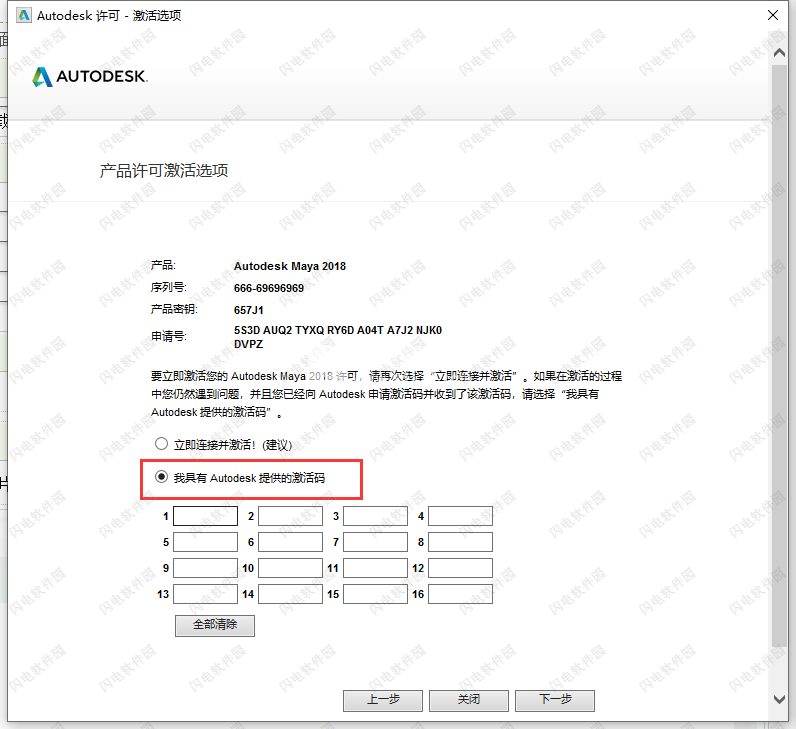Click the scrollbar down arrow
The height and width of the screenshot is (729, 796).
[x=779, y=699]
